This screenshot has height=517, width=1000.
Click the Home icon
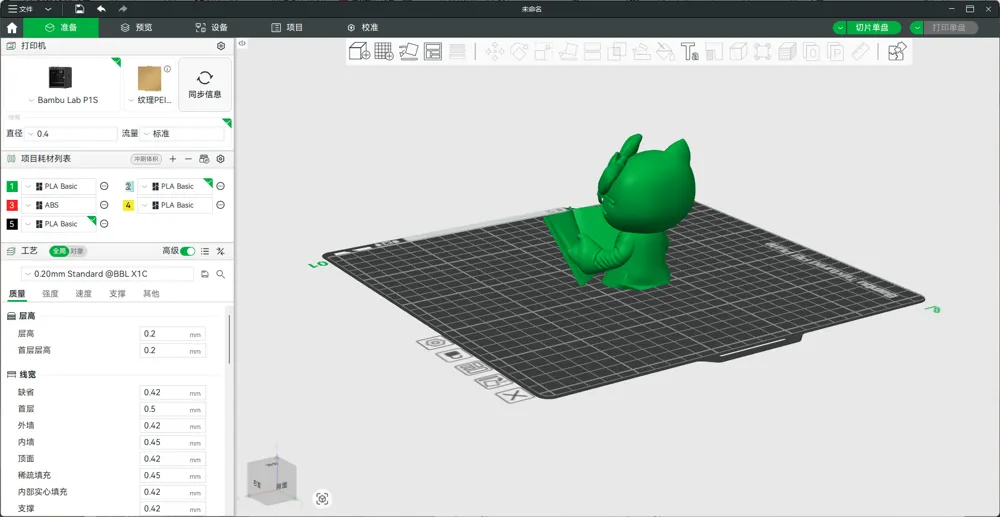[x=11, y=28]
